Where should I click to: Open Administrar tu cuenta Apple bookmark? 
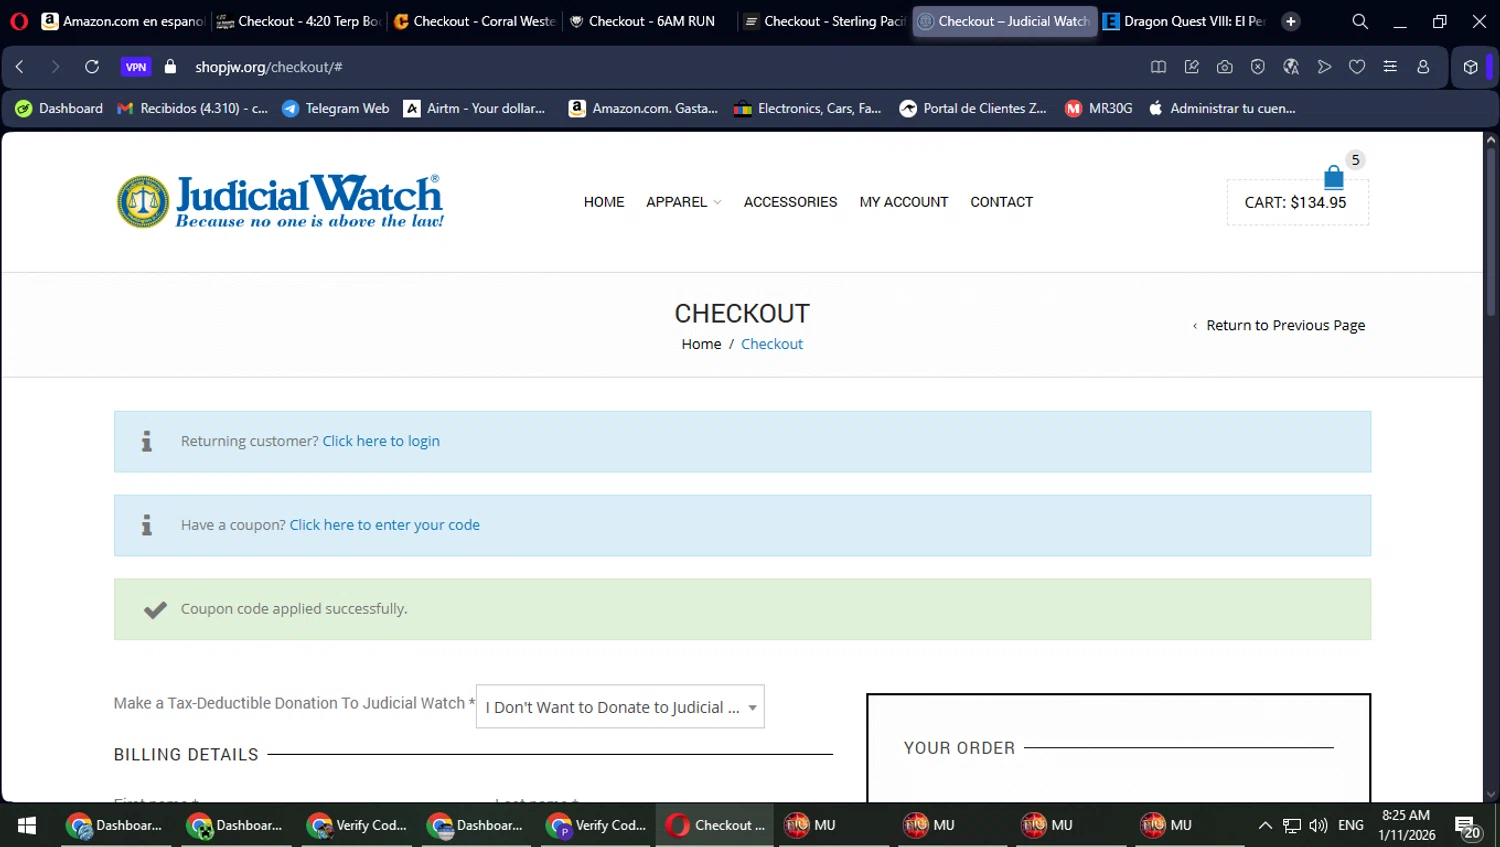pyautogui.click(x=1221, y=108)
